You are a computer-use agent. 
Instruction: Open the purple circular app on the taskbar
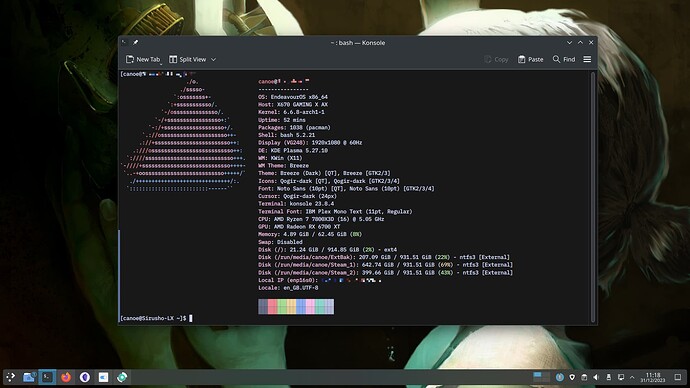pos(85,377)
